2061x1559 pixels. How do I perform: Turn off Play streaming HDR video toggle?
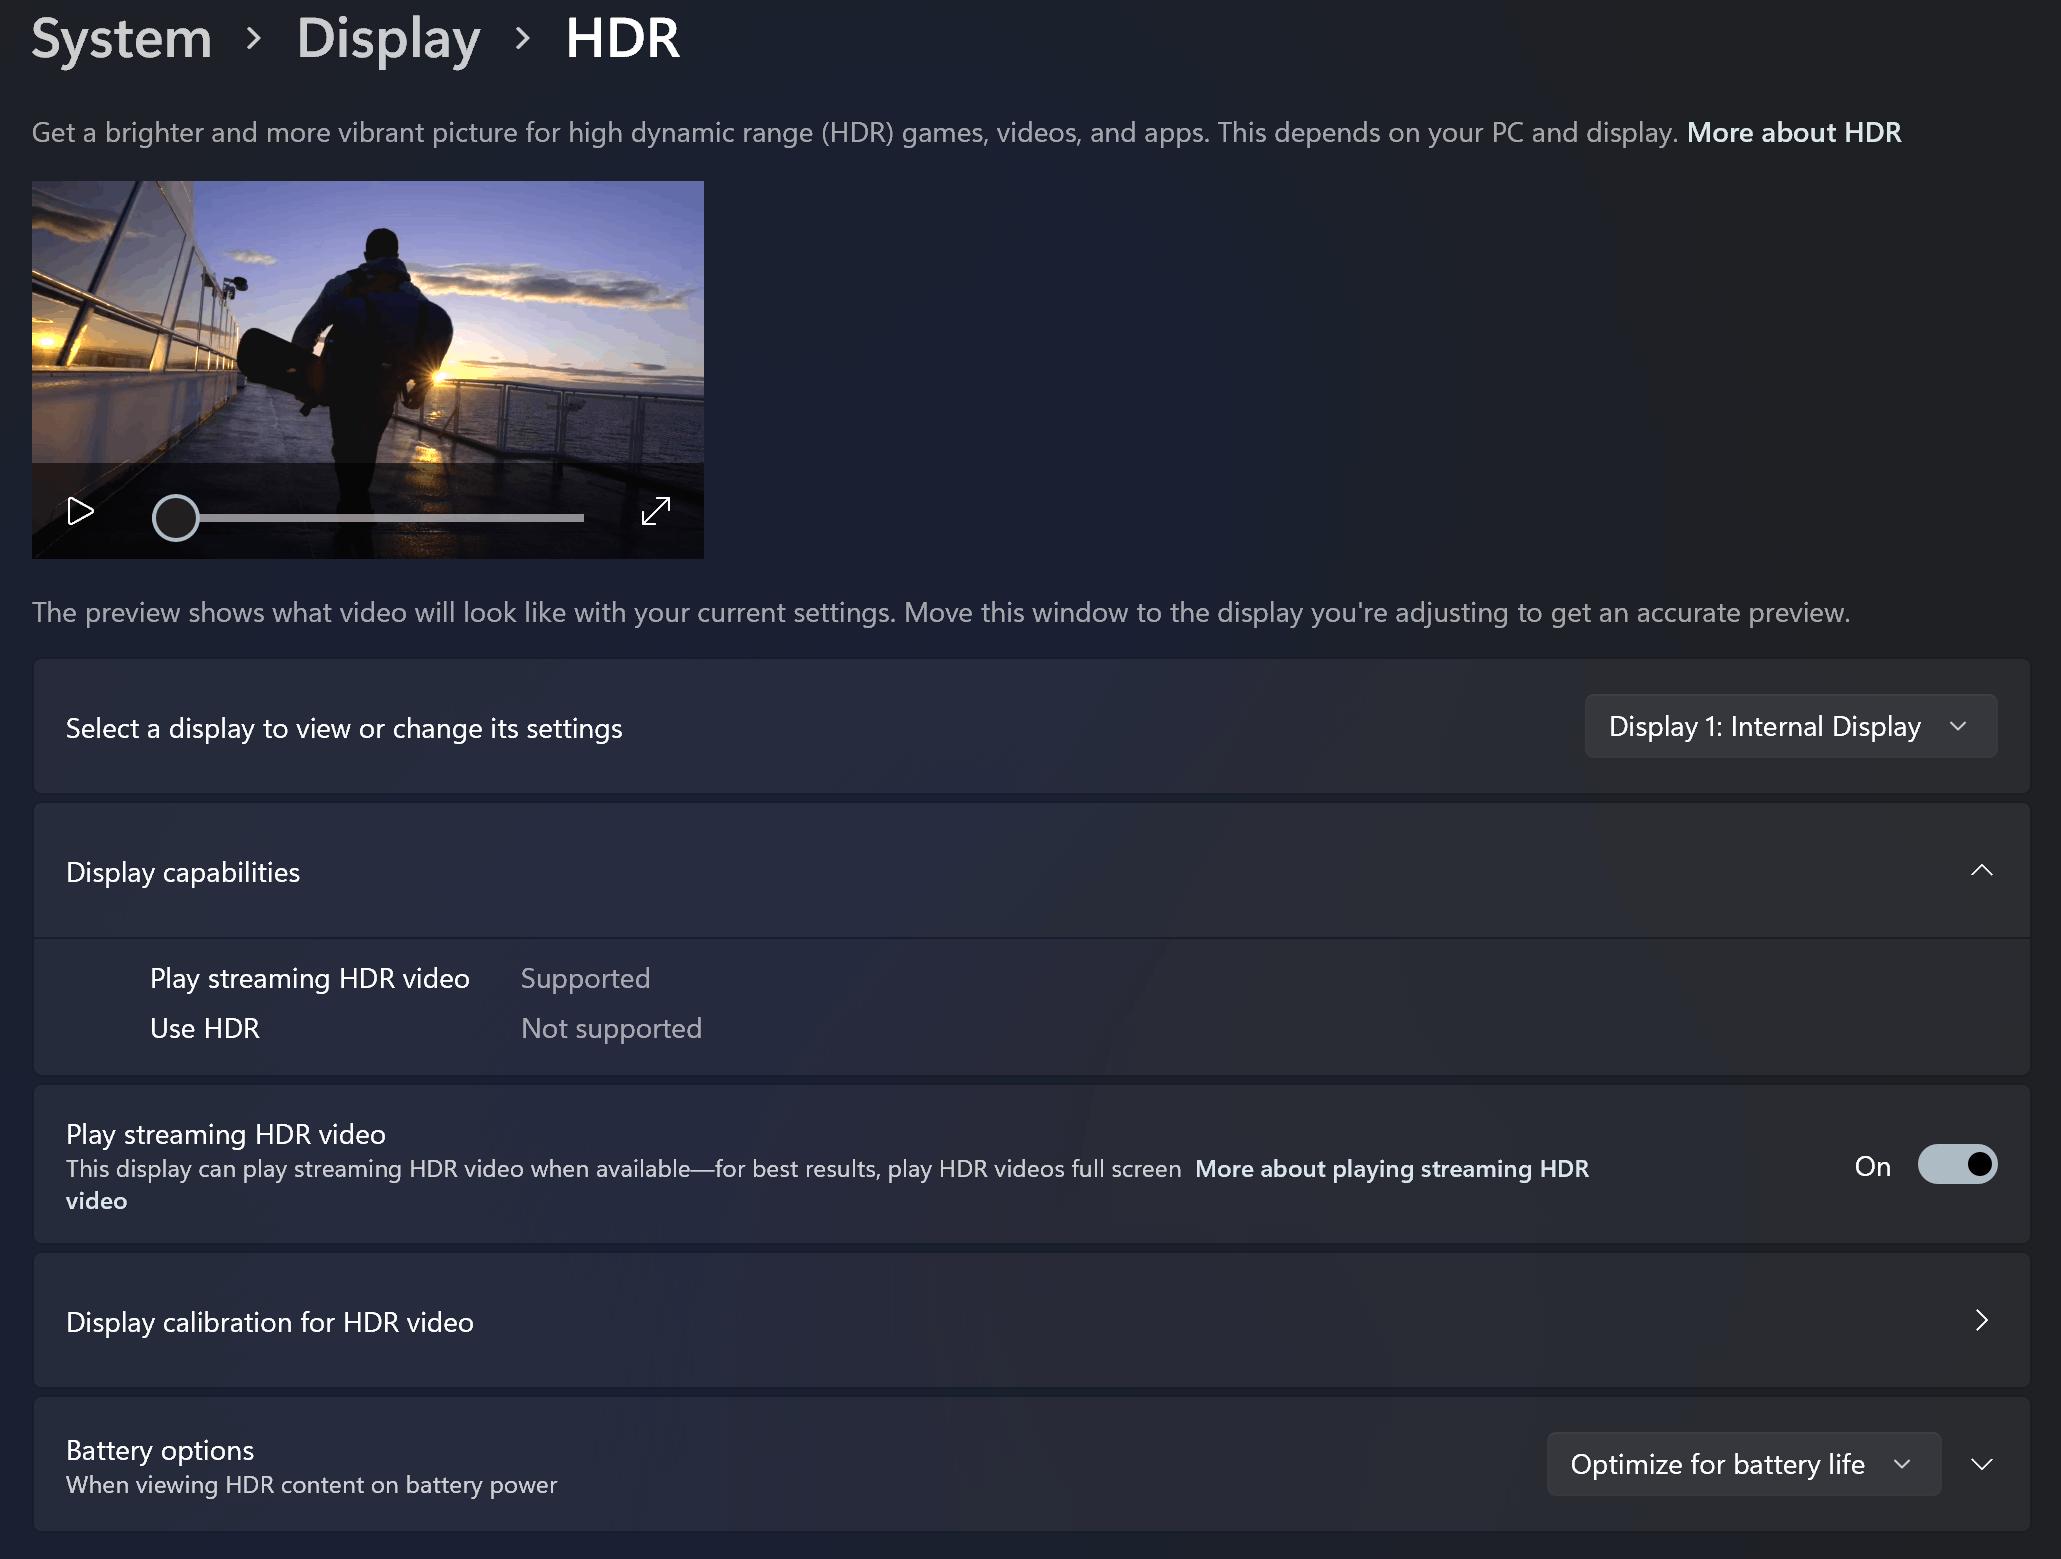[x=1956, y=1165]
